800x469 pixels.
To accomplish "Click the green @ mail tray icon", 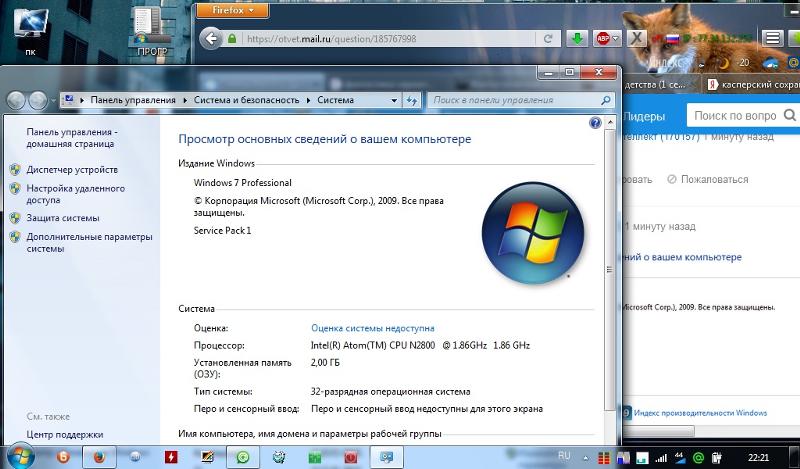I will click(x=698, y=458).
